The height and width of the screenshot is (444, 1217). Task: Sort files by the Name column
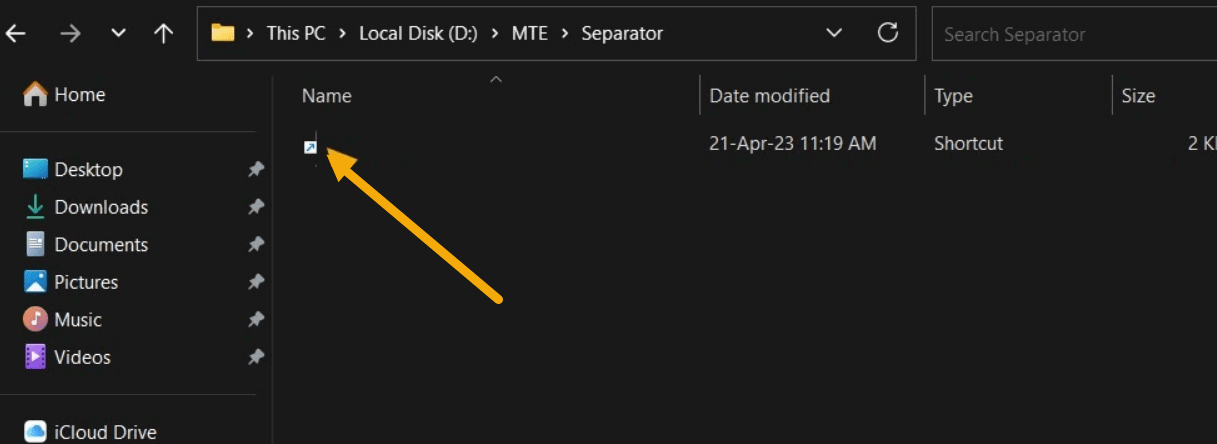pyautogui.click(x=327, y=96)
